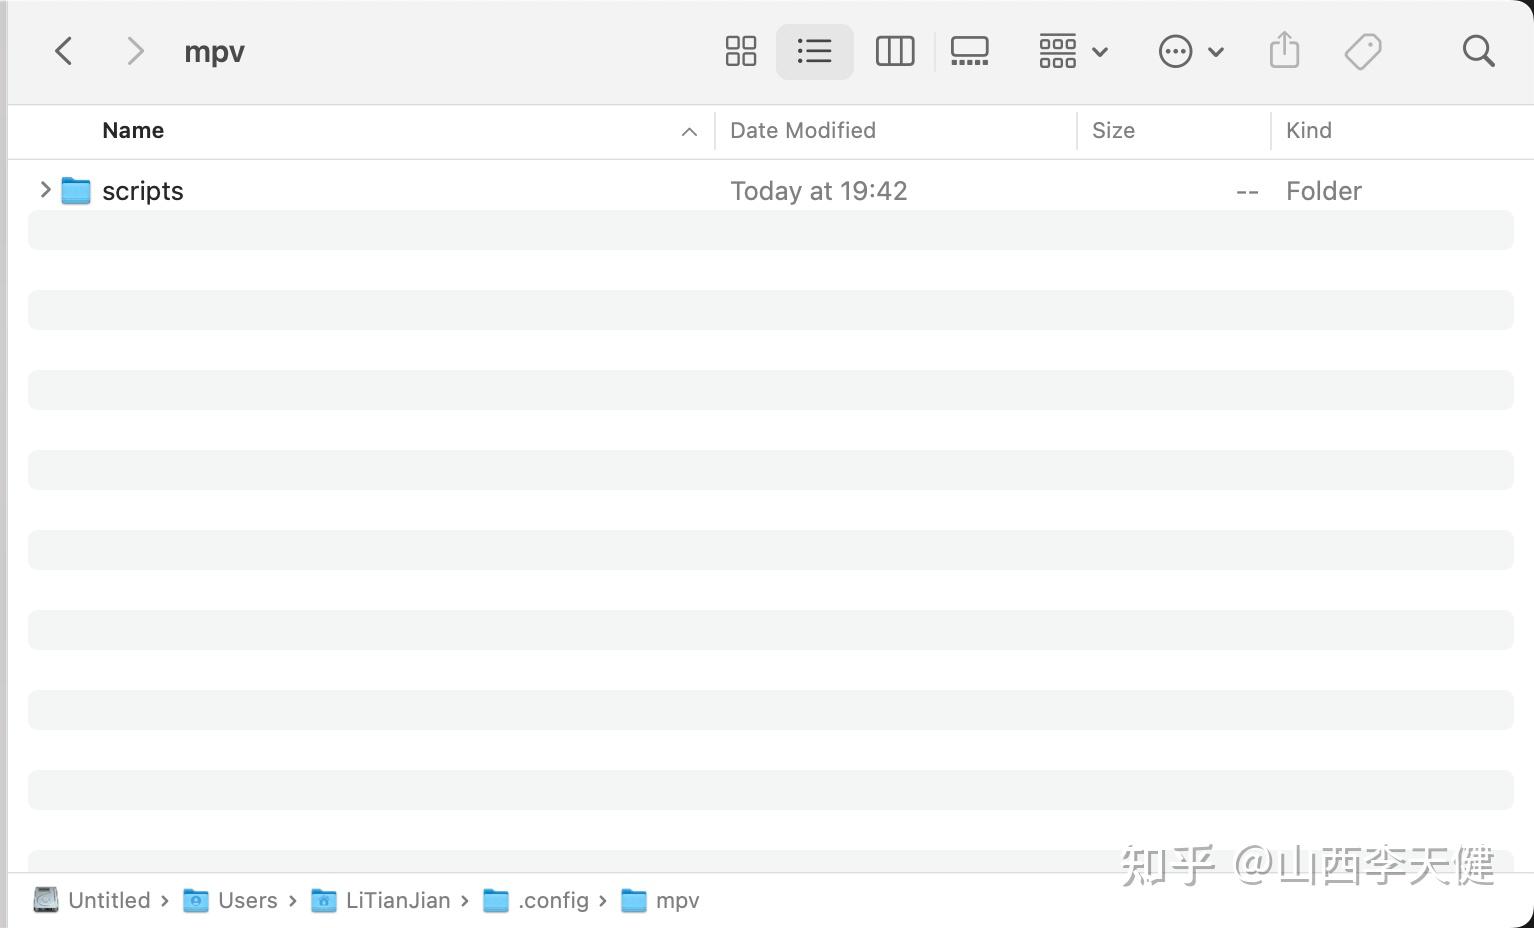The height and width of the screenshot is (928, 1534).
Task: Switch to icon view mode
Action: click(740, 51)
